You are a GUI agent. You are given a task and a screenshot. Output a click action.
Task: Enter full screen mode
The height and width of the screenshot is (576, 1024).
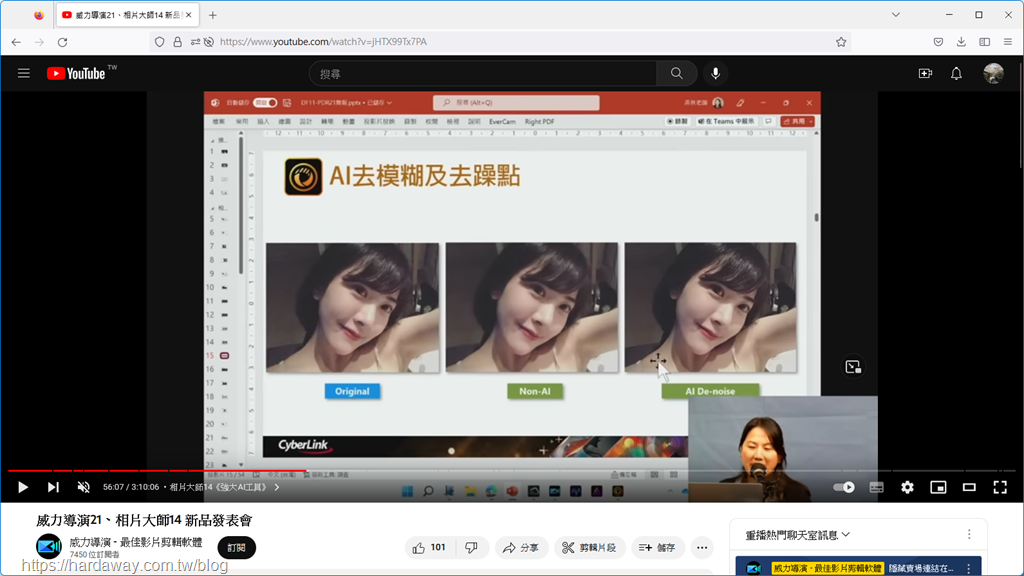(x=1000, y=487)
